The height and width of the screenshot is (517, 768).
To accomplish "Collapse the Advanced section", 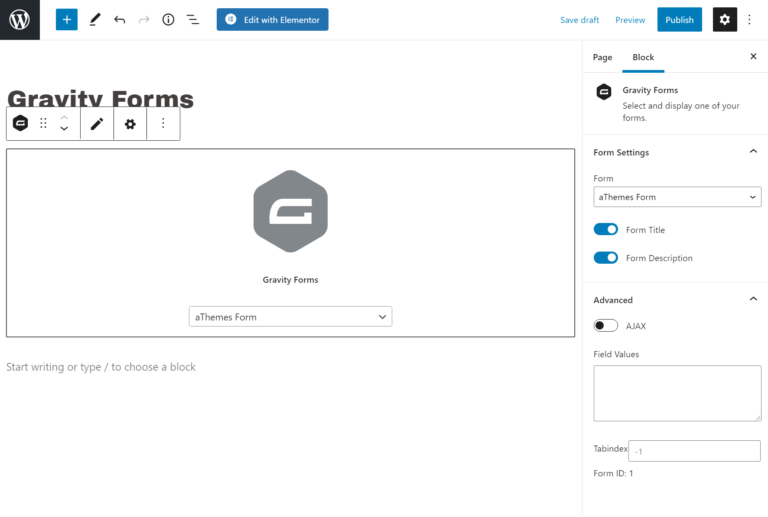I will point(753,299).
